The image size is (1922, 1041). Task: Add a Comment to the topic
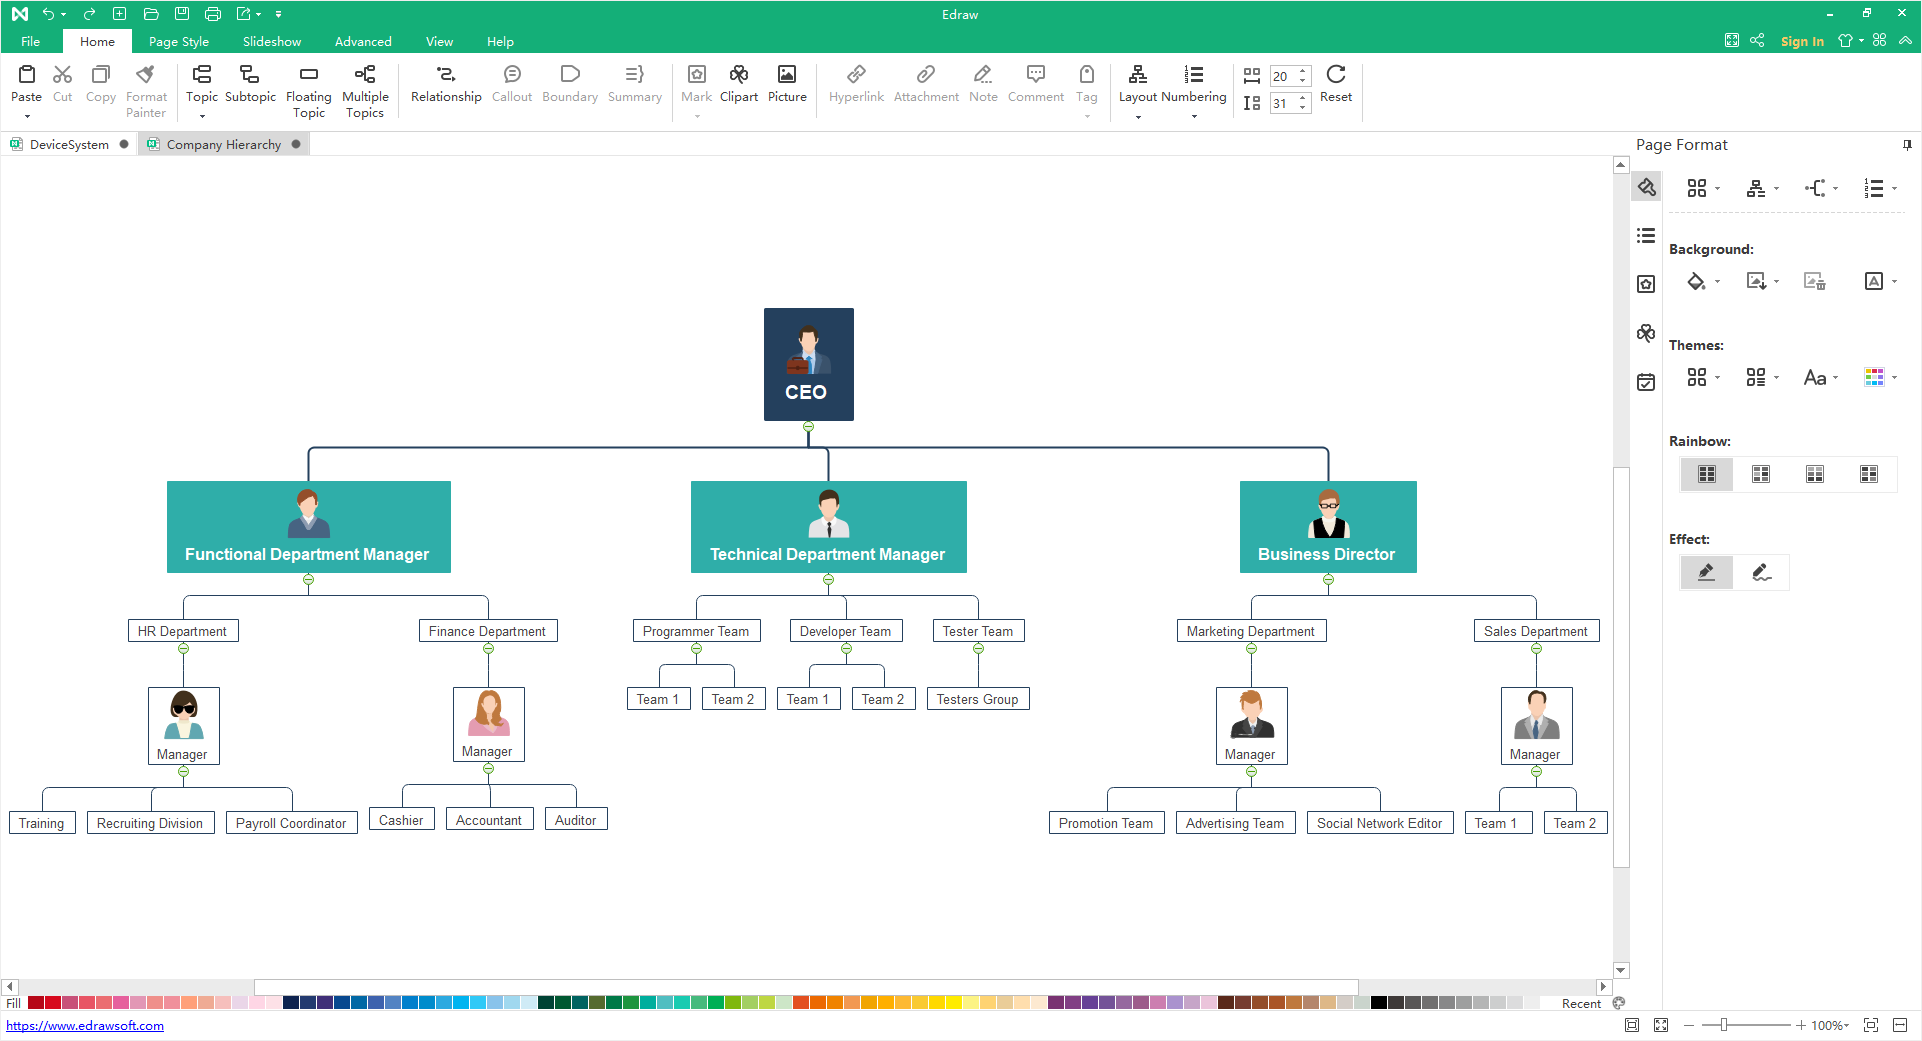click(1036, 85)
